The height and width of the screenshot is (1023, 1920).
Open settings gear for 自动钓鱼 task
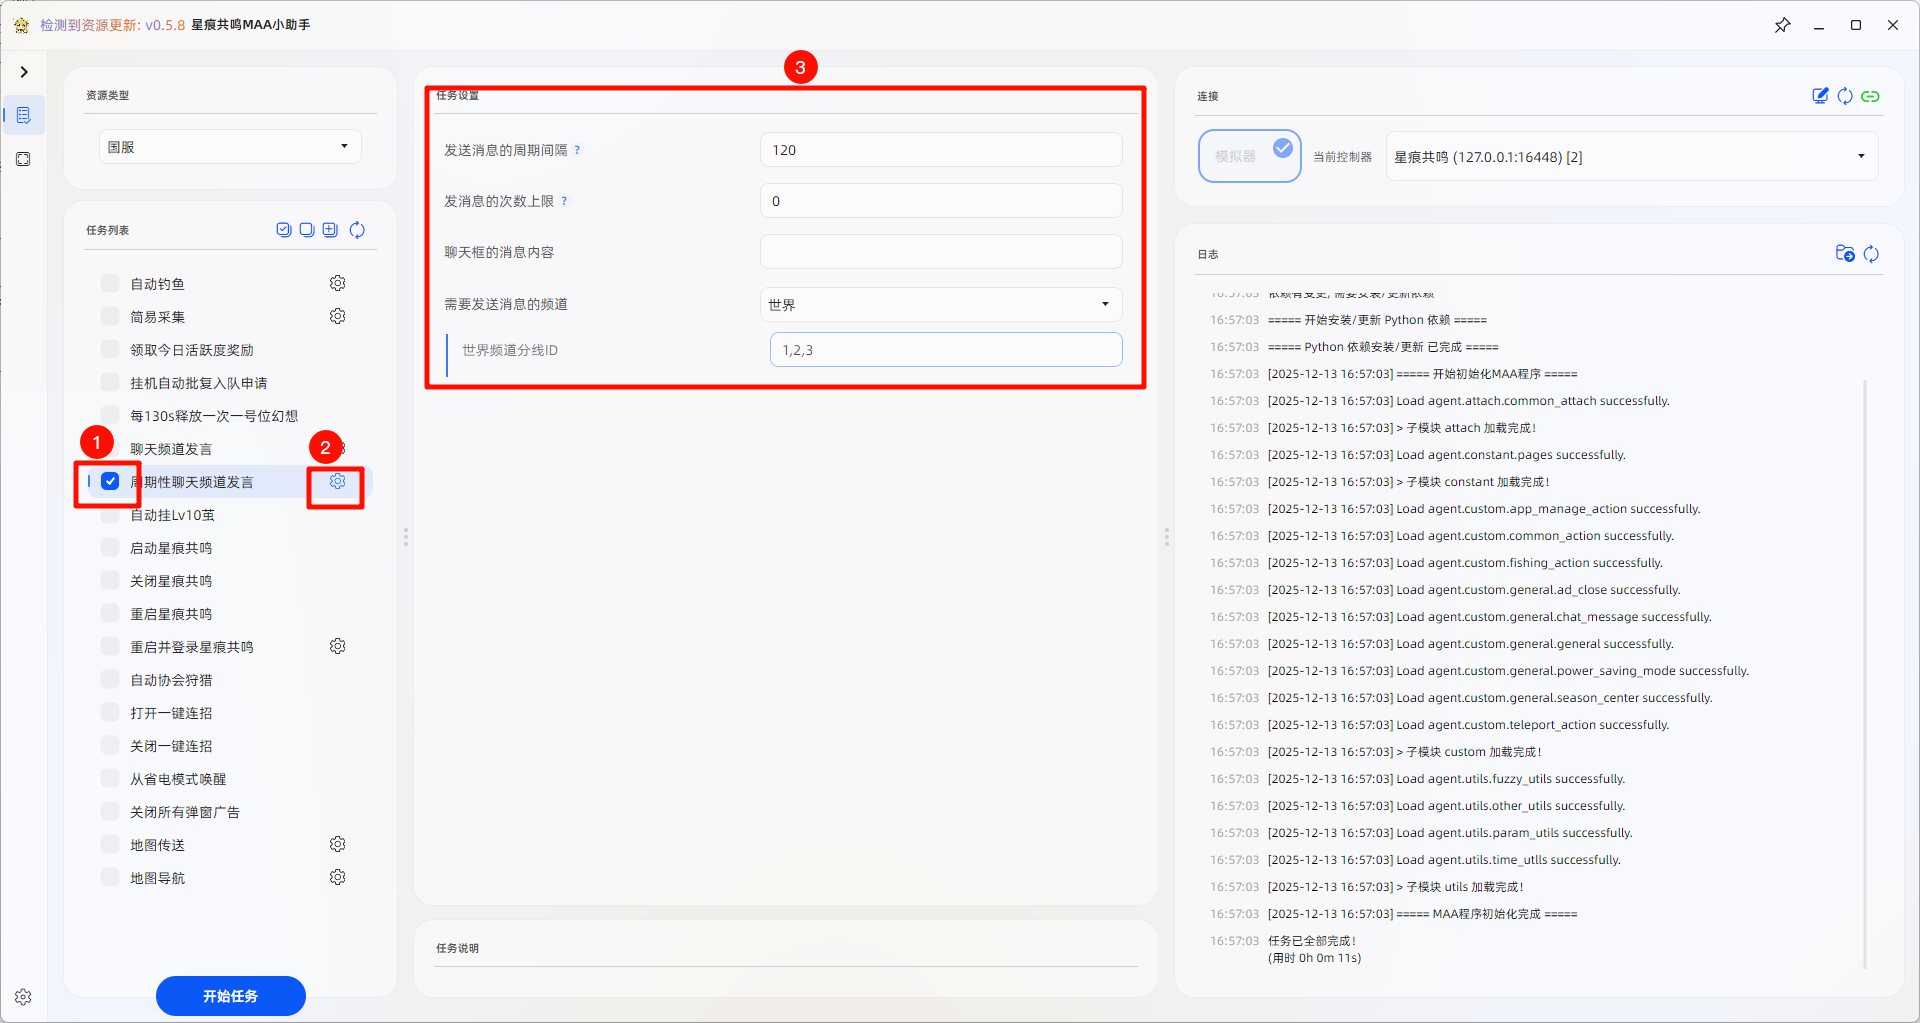(x=338, y=283)
